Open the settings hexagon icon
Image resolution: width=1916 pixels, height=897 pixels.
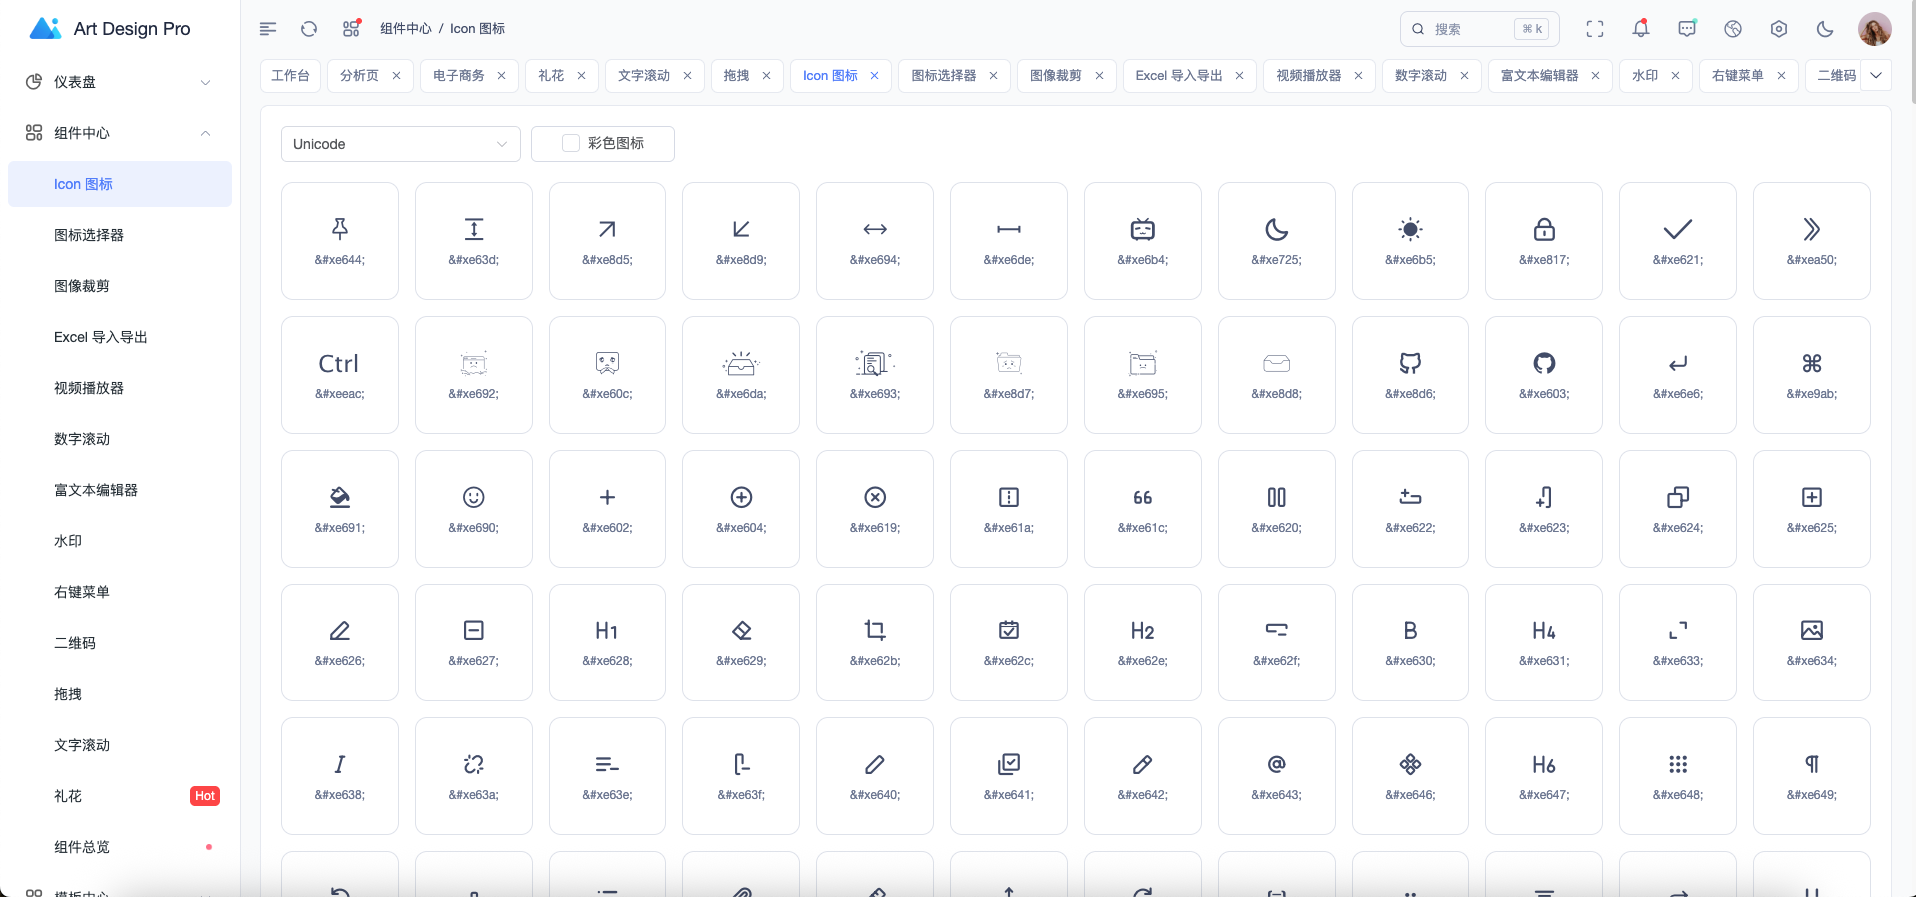pyautogui.click(x=1779, y=29)
